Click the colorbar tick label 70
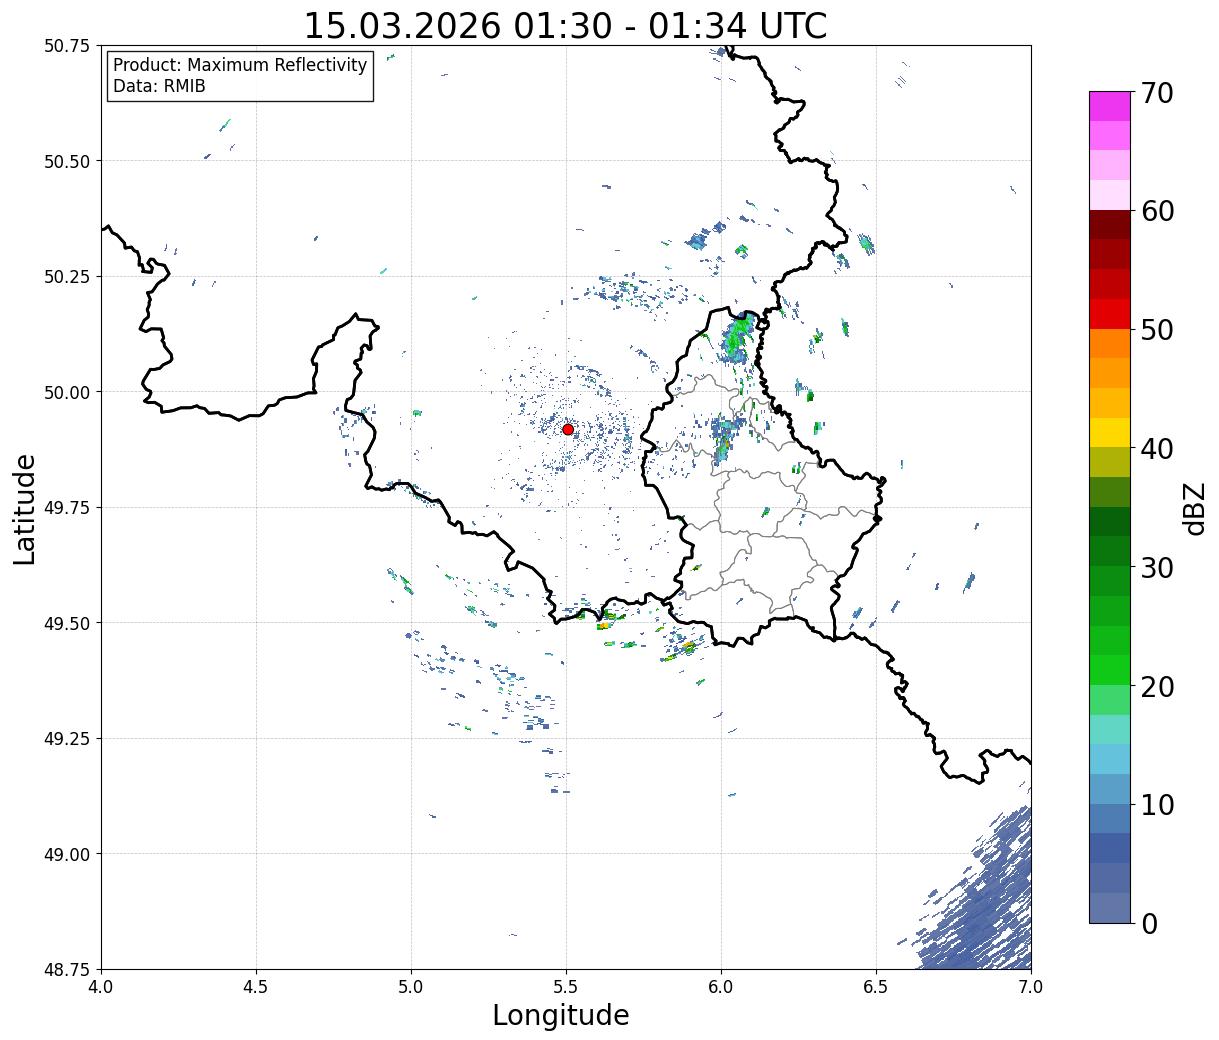Screen dimensions: 1219x1040 click(1155, 93)
